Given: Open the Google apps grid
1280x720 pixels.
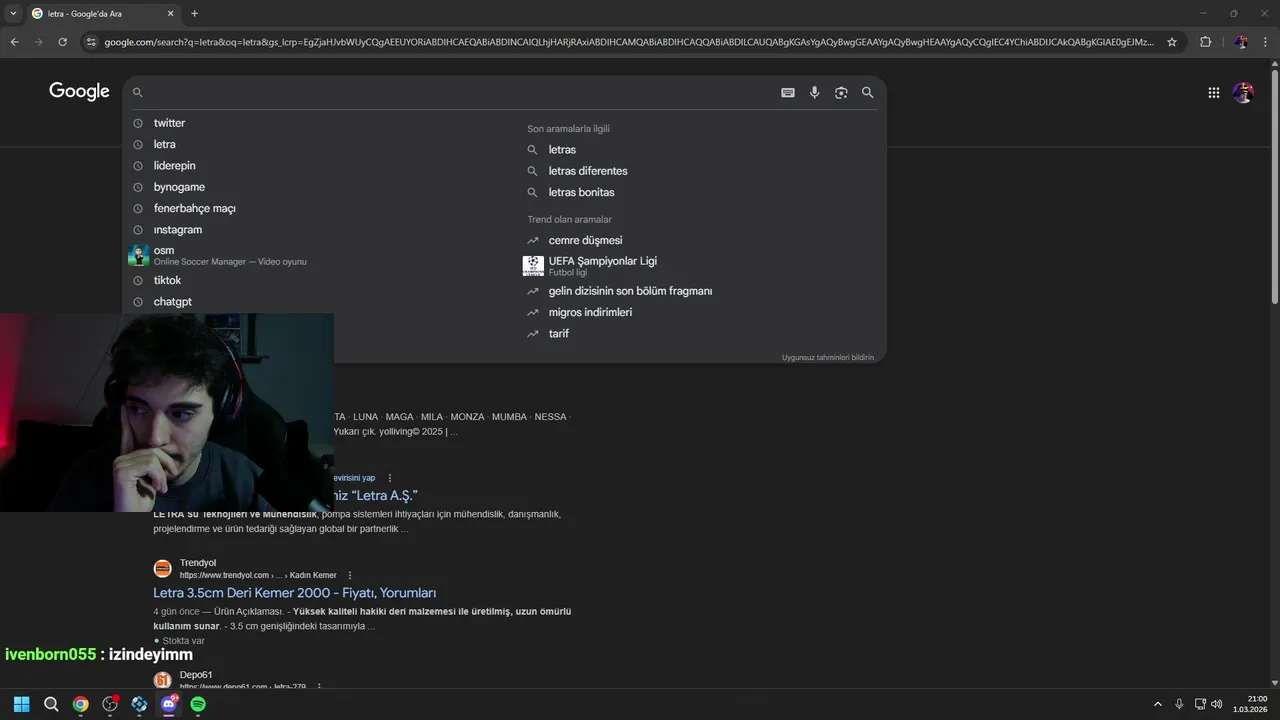Looking at the screenshot, I should (1213, 92).
